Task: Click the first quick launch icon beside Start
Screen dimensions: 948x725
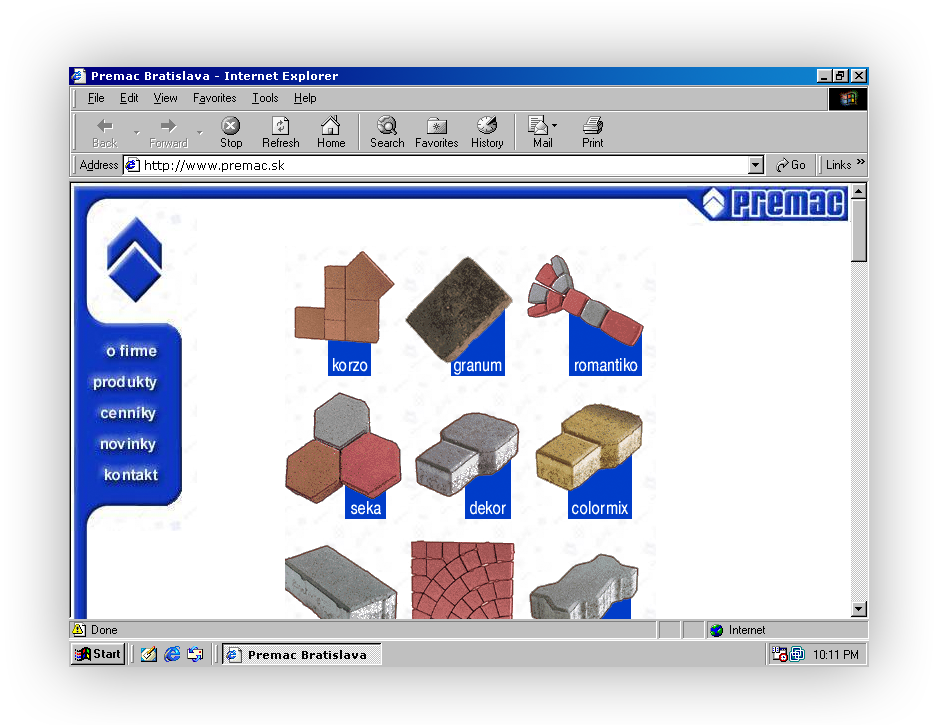Action: [149, 654]
